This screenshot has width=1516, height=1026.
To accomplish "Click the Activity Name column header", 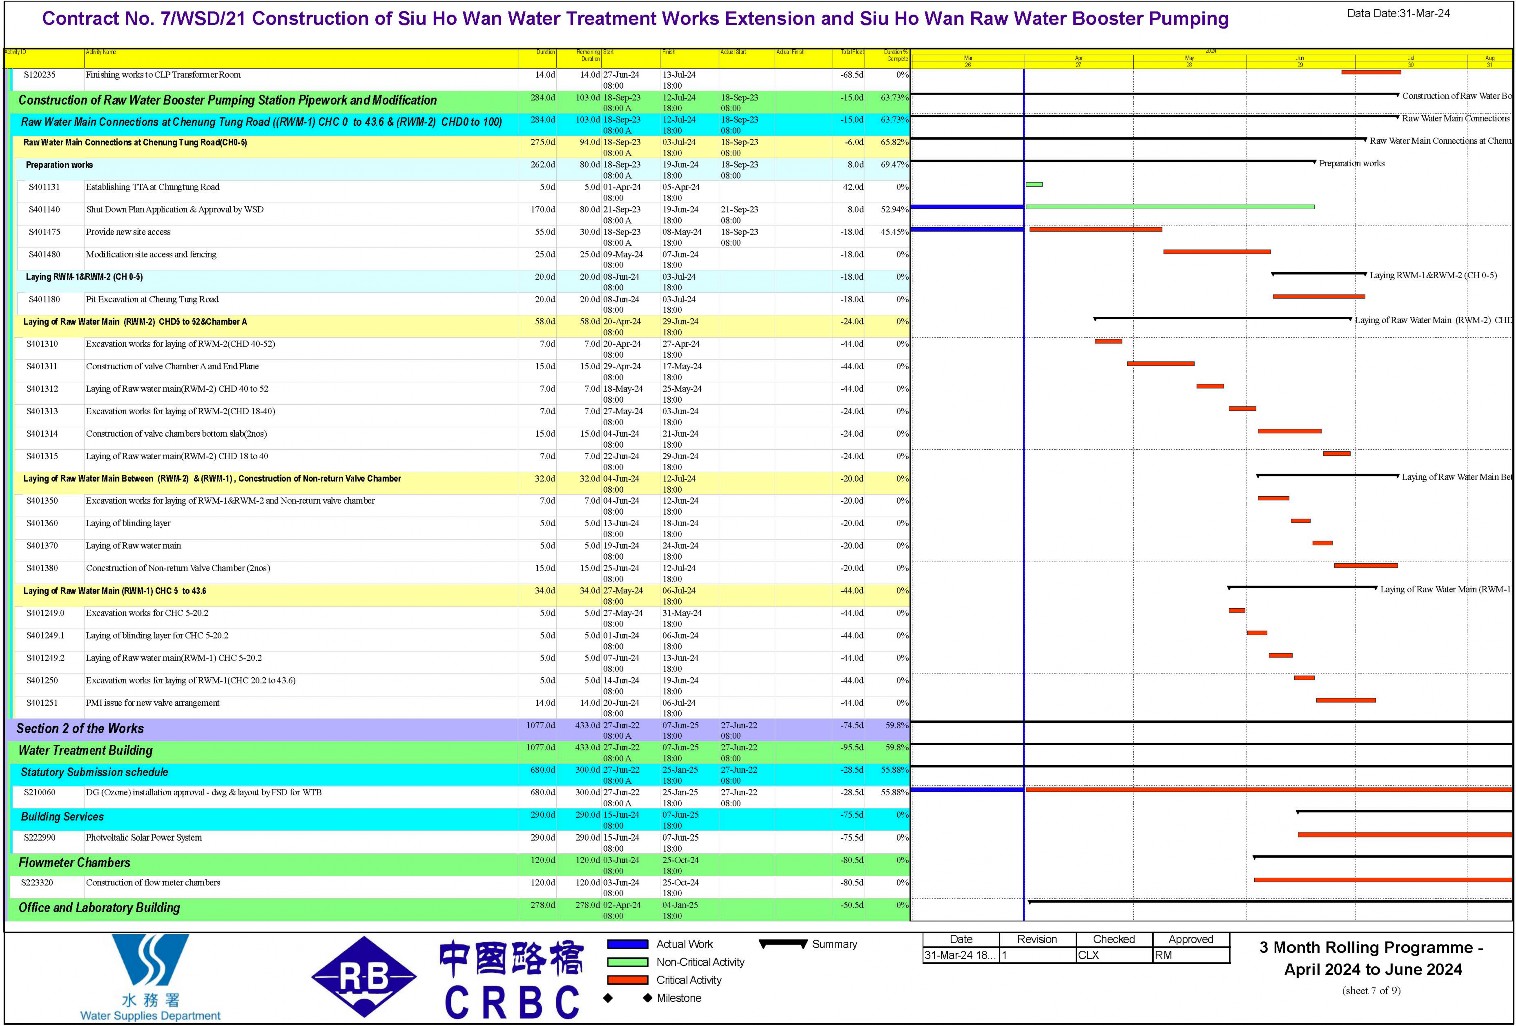I will click(x=102, y=52).
